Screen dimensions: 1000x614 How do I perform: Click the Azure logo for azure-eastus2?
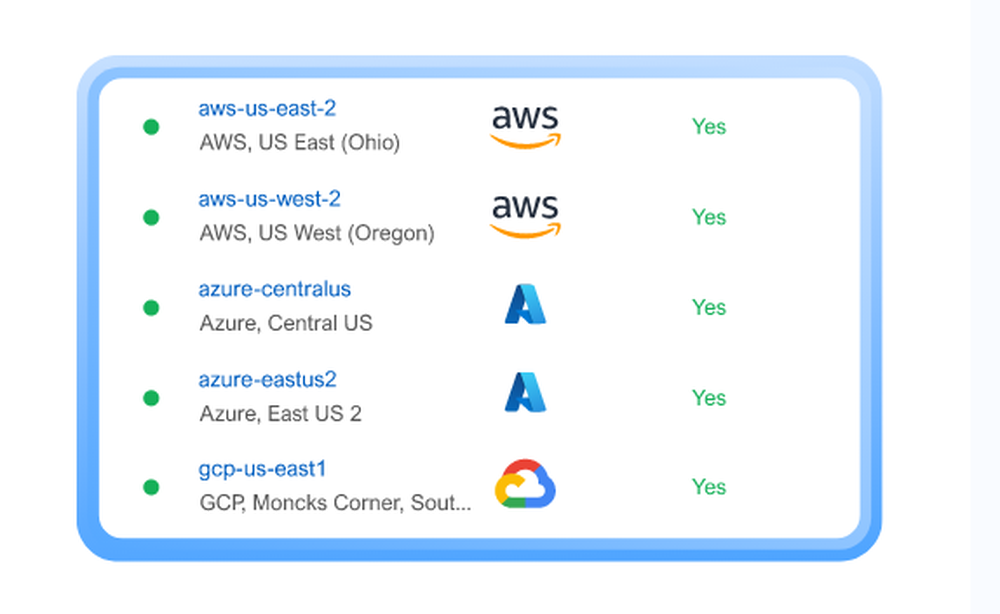526,392
